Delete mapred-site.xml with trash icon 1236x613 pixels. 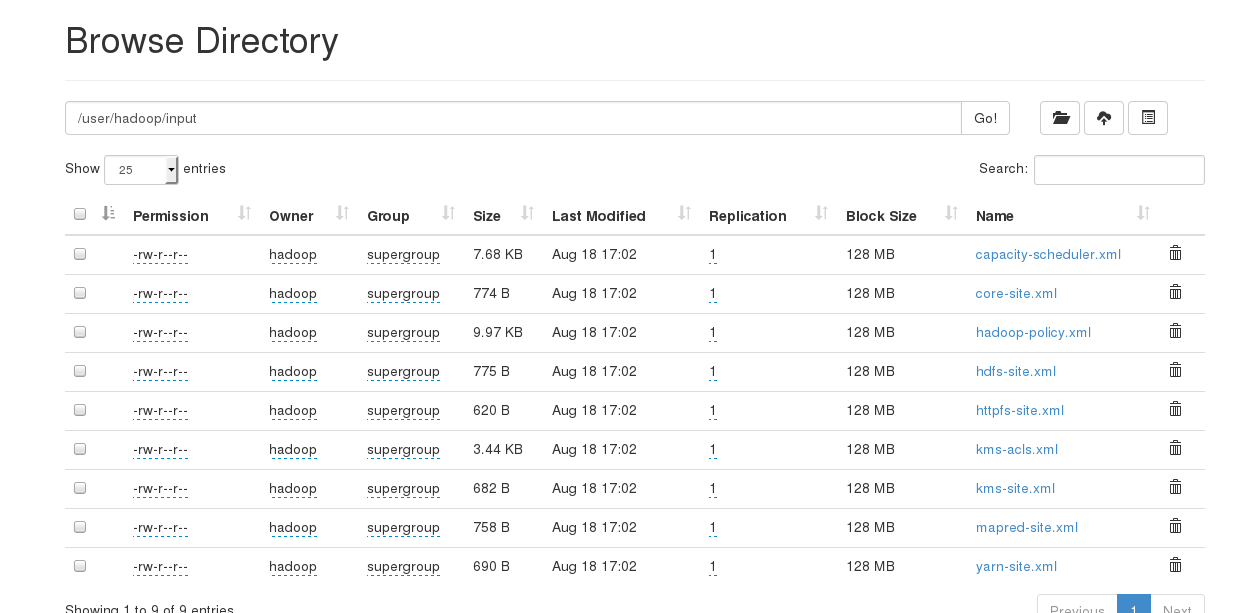[1175, 526]
